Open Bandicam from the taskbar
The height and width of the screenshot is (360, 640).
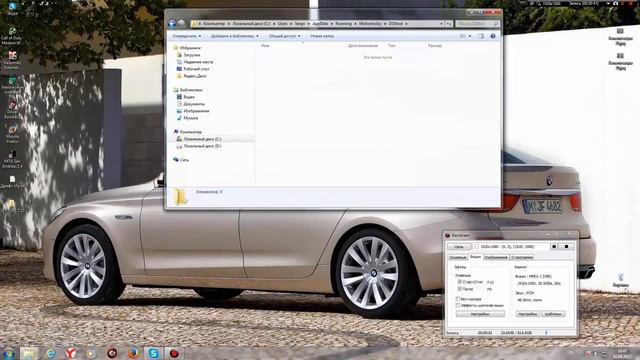click(174, 353)
